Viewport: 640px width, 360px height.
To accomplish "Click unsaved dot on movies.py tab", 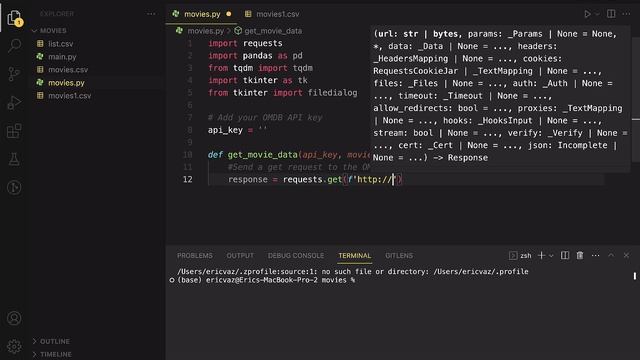I will click(x=229, y=14).
